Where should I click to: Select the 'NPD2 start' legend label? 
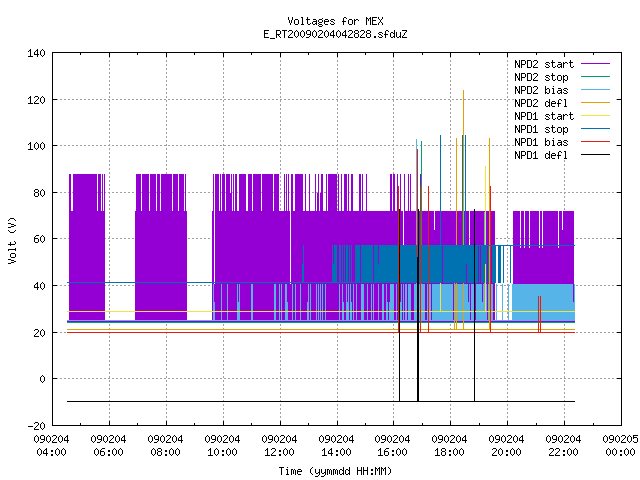(544, 64)
